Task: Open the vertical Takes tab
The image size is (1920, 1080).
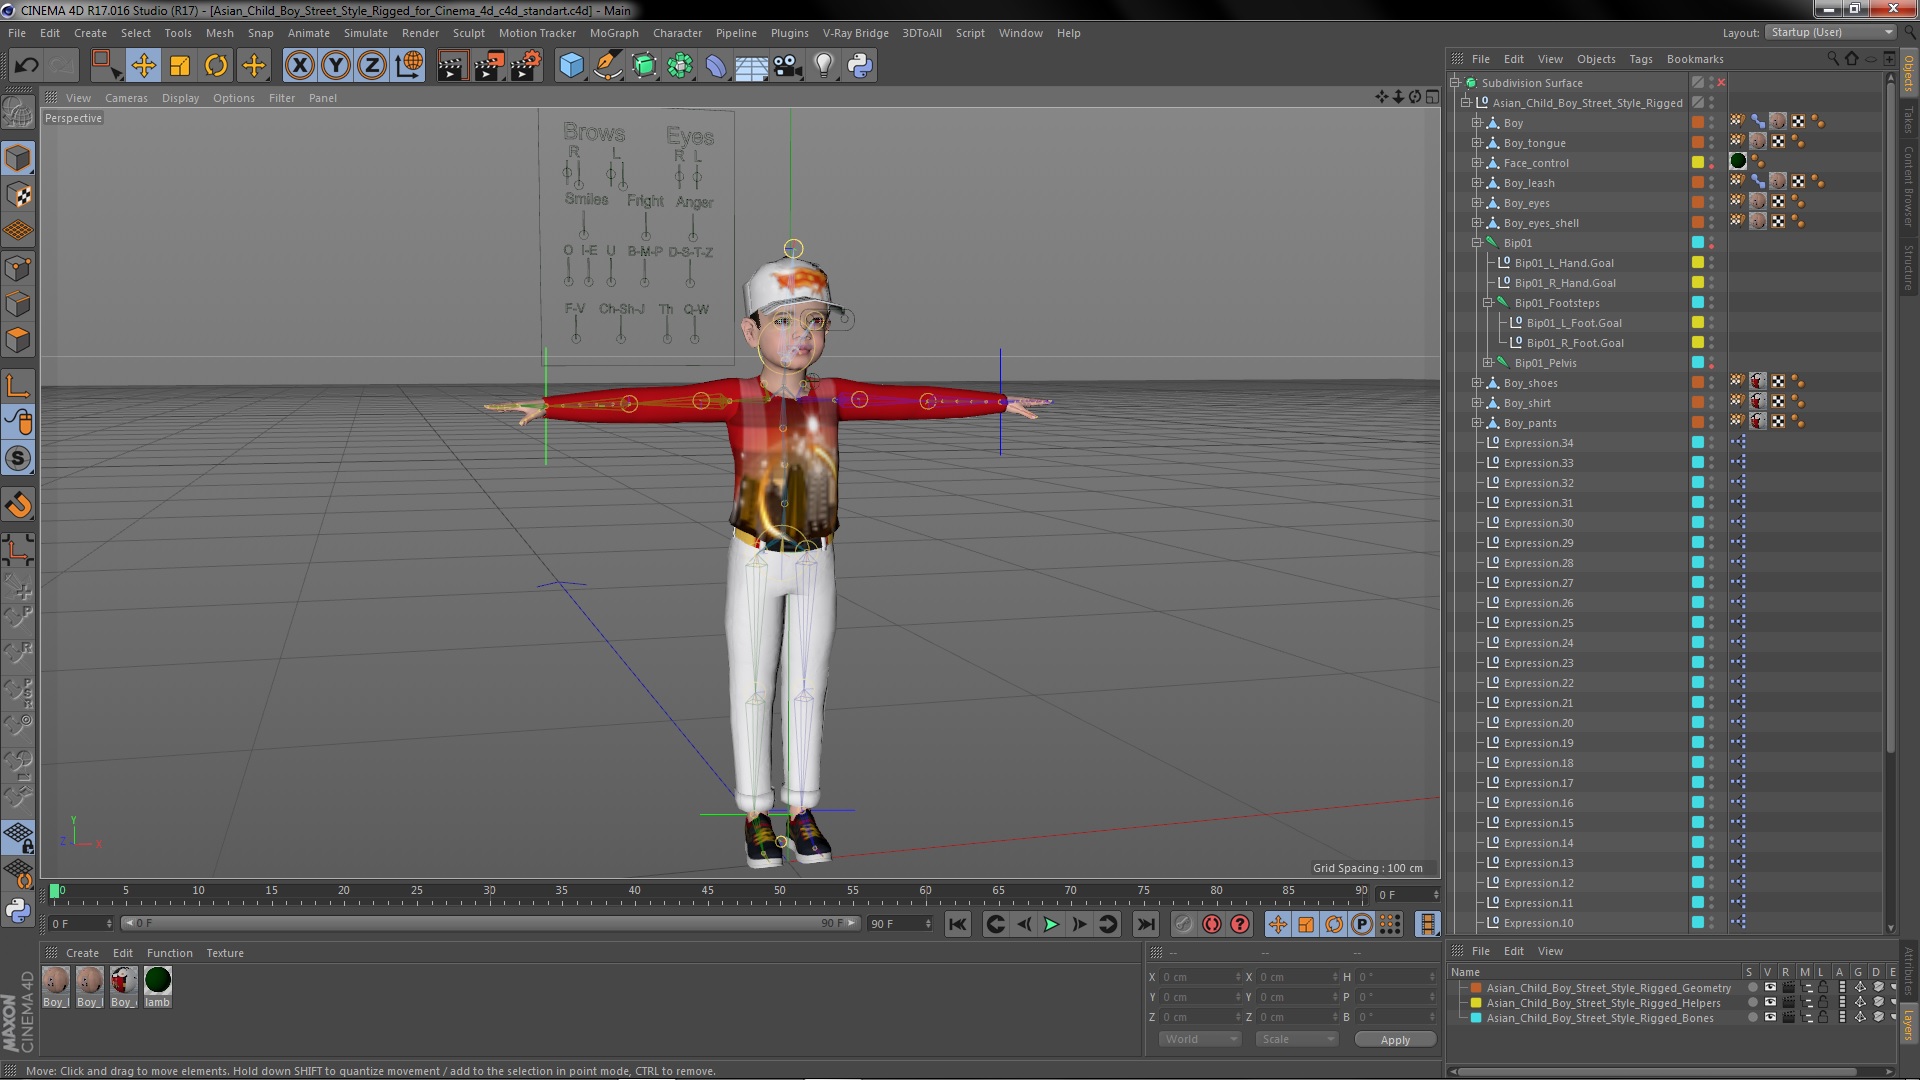Action: pos(1908,119)
